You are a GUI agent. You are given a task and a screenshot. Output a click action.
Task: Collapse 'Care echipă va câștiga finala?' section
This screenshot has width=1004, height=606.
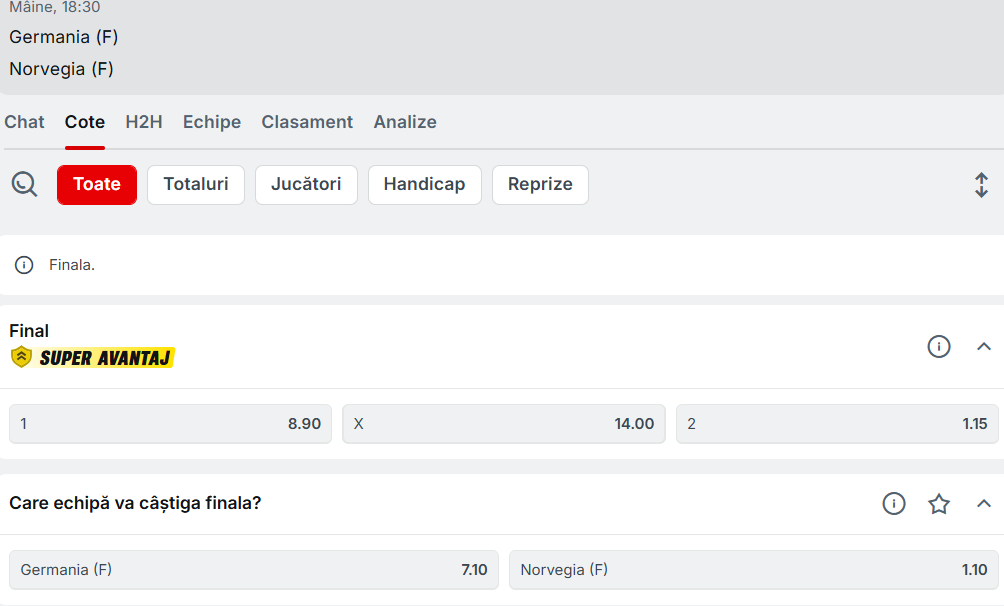983,503
